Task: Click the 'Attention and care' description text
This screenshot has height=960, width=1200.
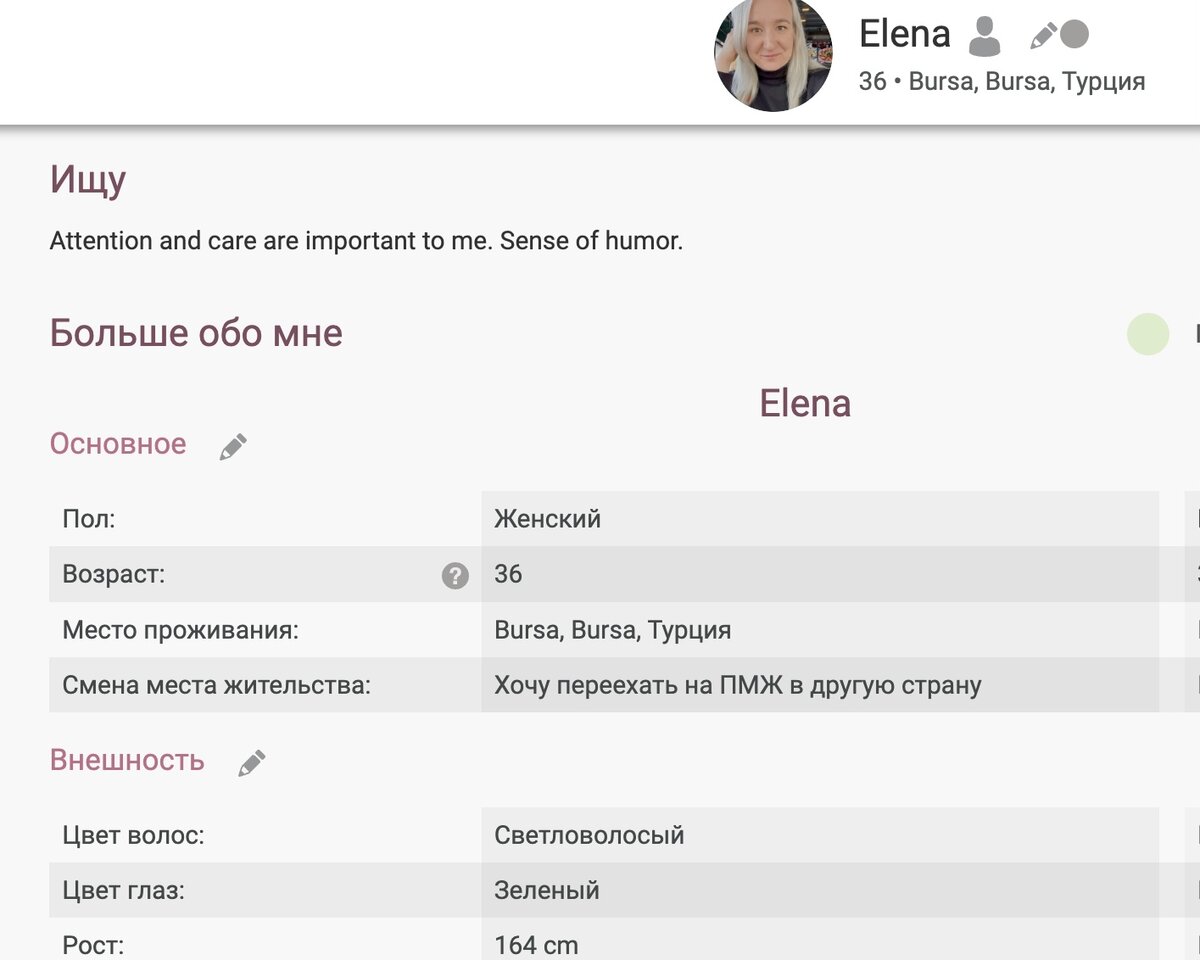Action: coord(366,241)
